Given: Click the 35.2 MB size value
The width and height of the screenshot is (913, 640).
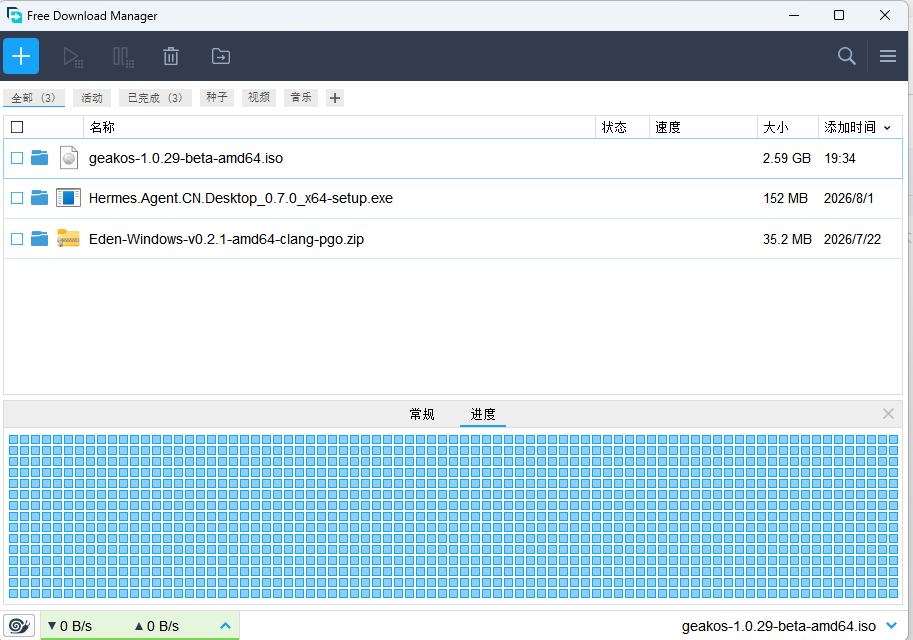Looking at the screenshot, I should 787,239.
